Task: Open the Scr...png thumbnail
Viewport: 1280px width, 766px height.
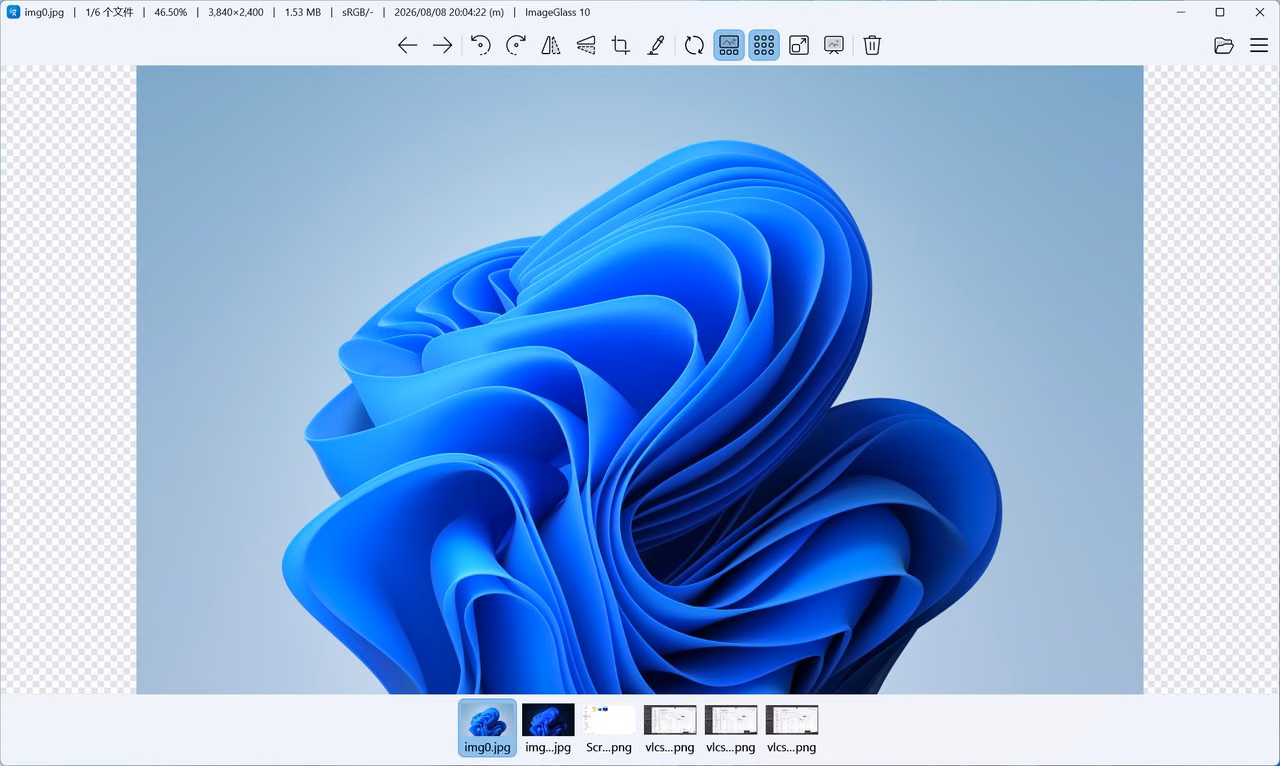Action: pyautogui.click(x=609, y=727)
